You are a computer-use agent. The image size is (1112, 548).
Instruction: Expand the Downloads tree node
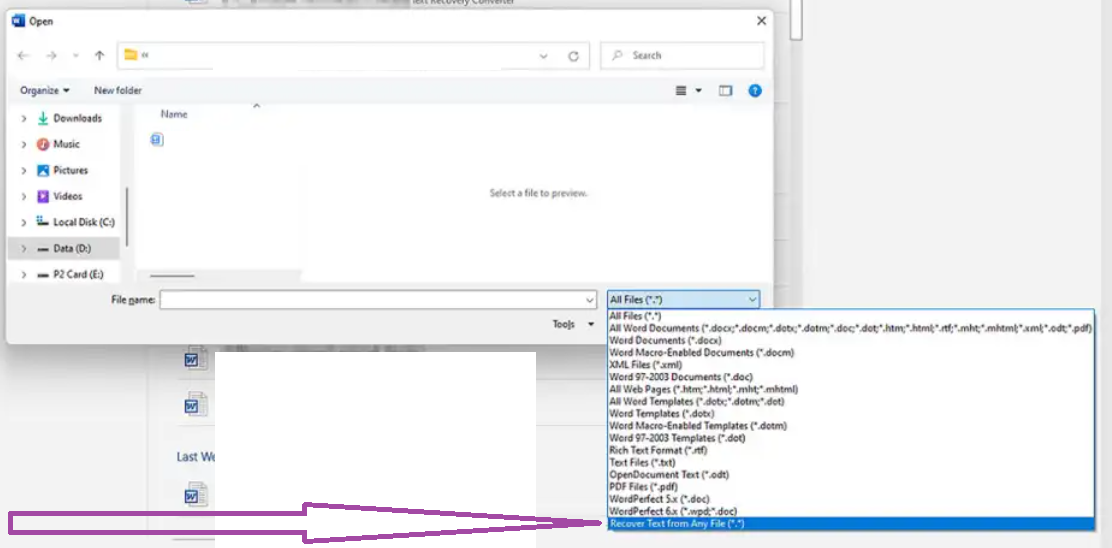click(x=24, y=118)
